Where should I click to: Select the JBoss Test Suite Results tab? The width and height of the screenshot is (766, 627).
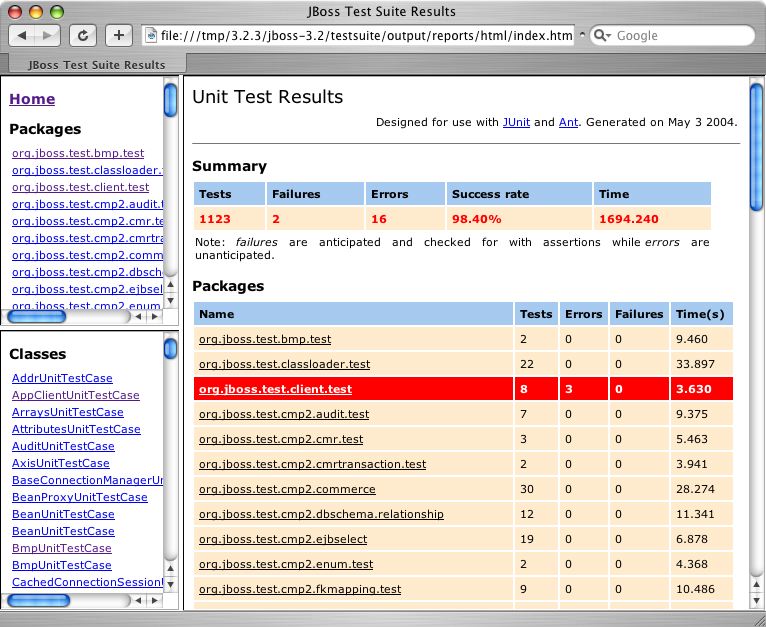point(96,65)
